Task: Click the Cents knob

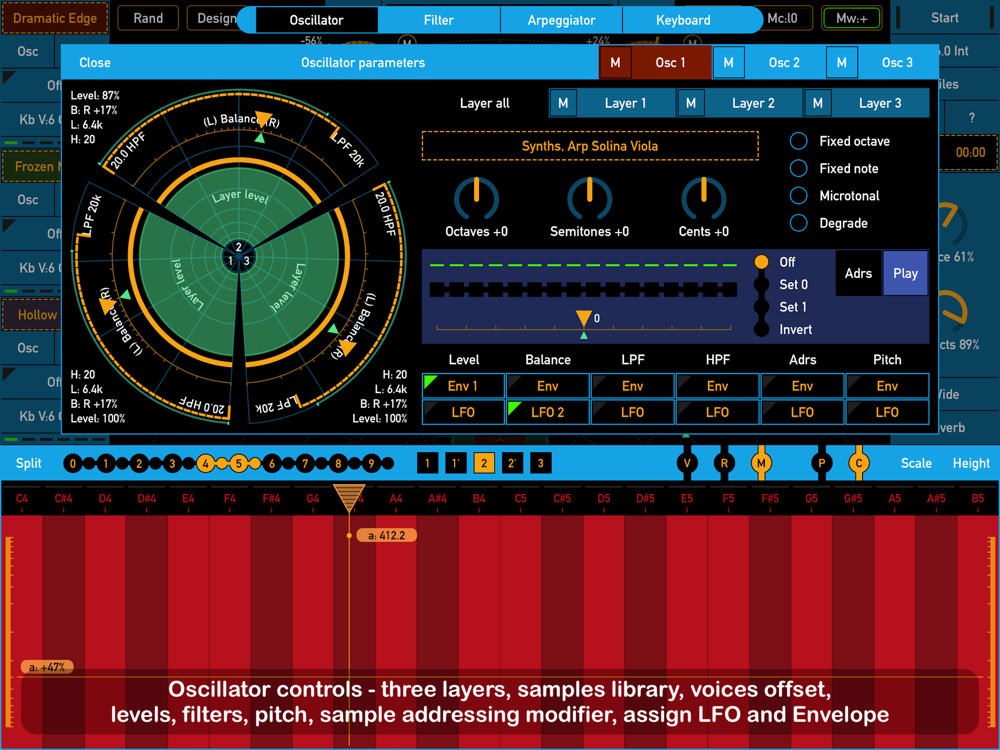Action: click(703, 199)
